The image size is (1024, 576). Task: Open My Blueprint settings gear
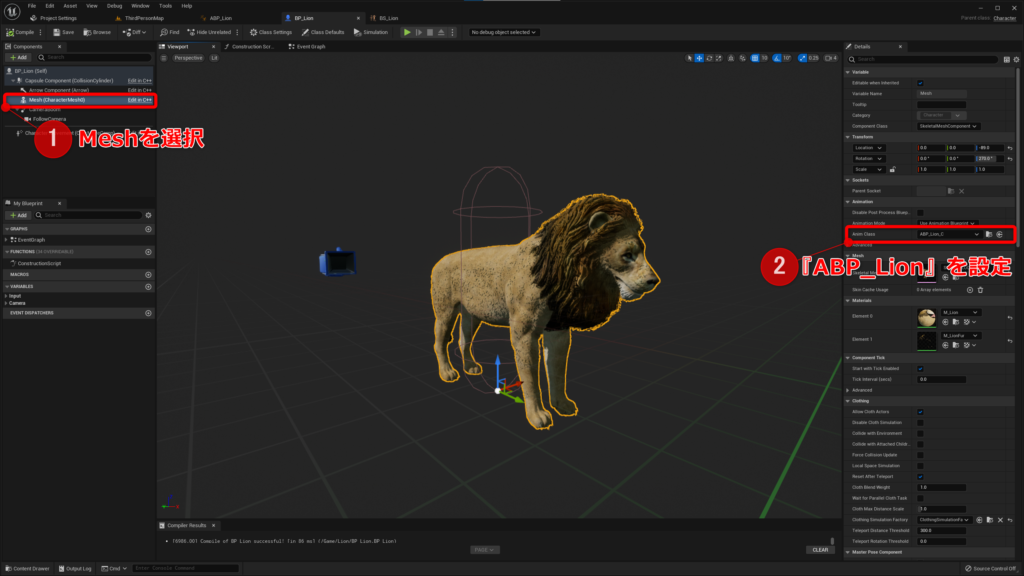(148, 215)
